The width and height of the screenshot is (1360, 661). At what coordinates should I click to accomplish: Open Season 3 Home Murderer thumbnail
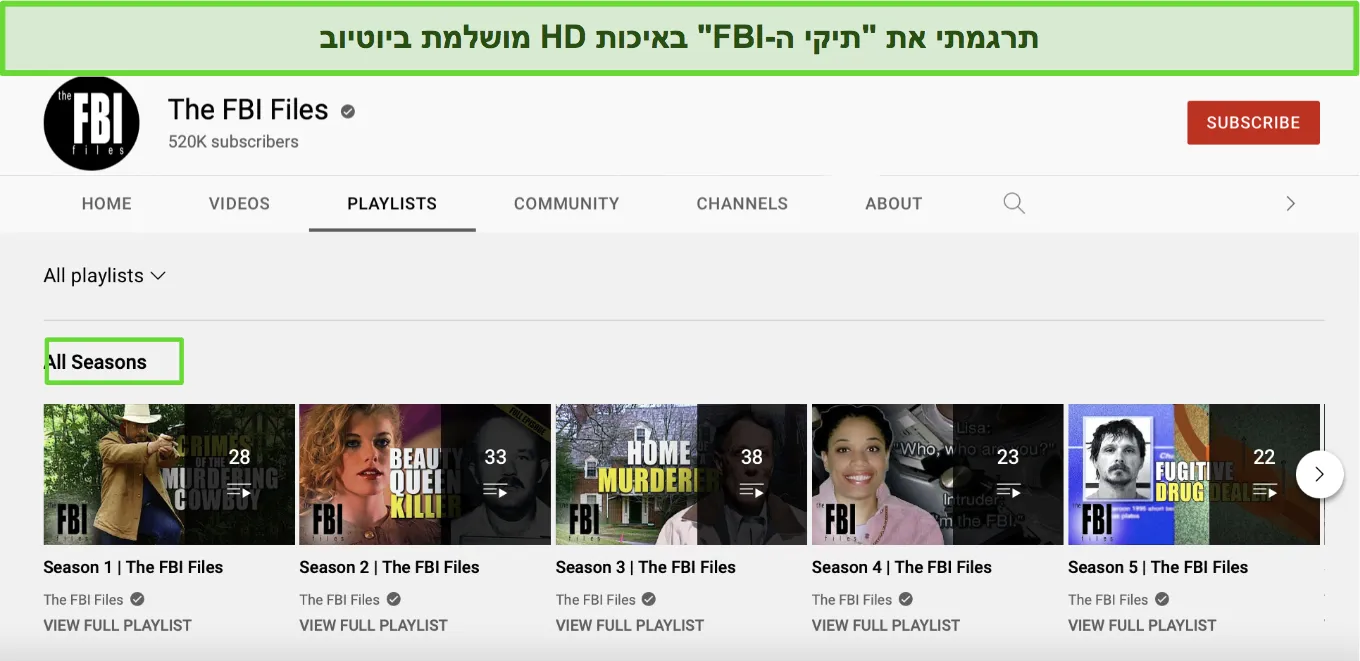tap(681, 474)
